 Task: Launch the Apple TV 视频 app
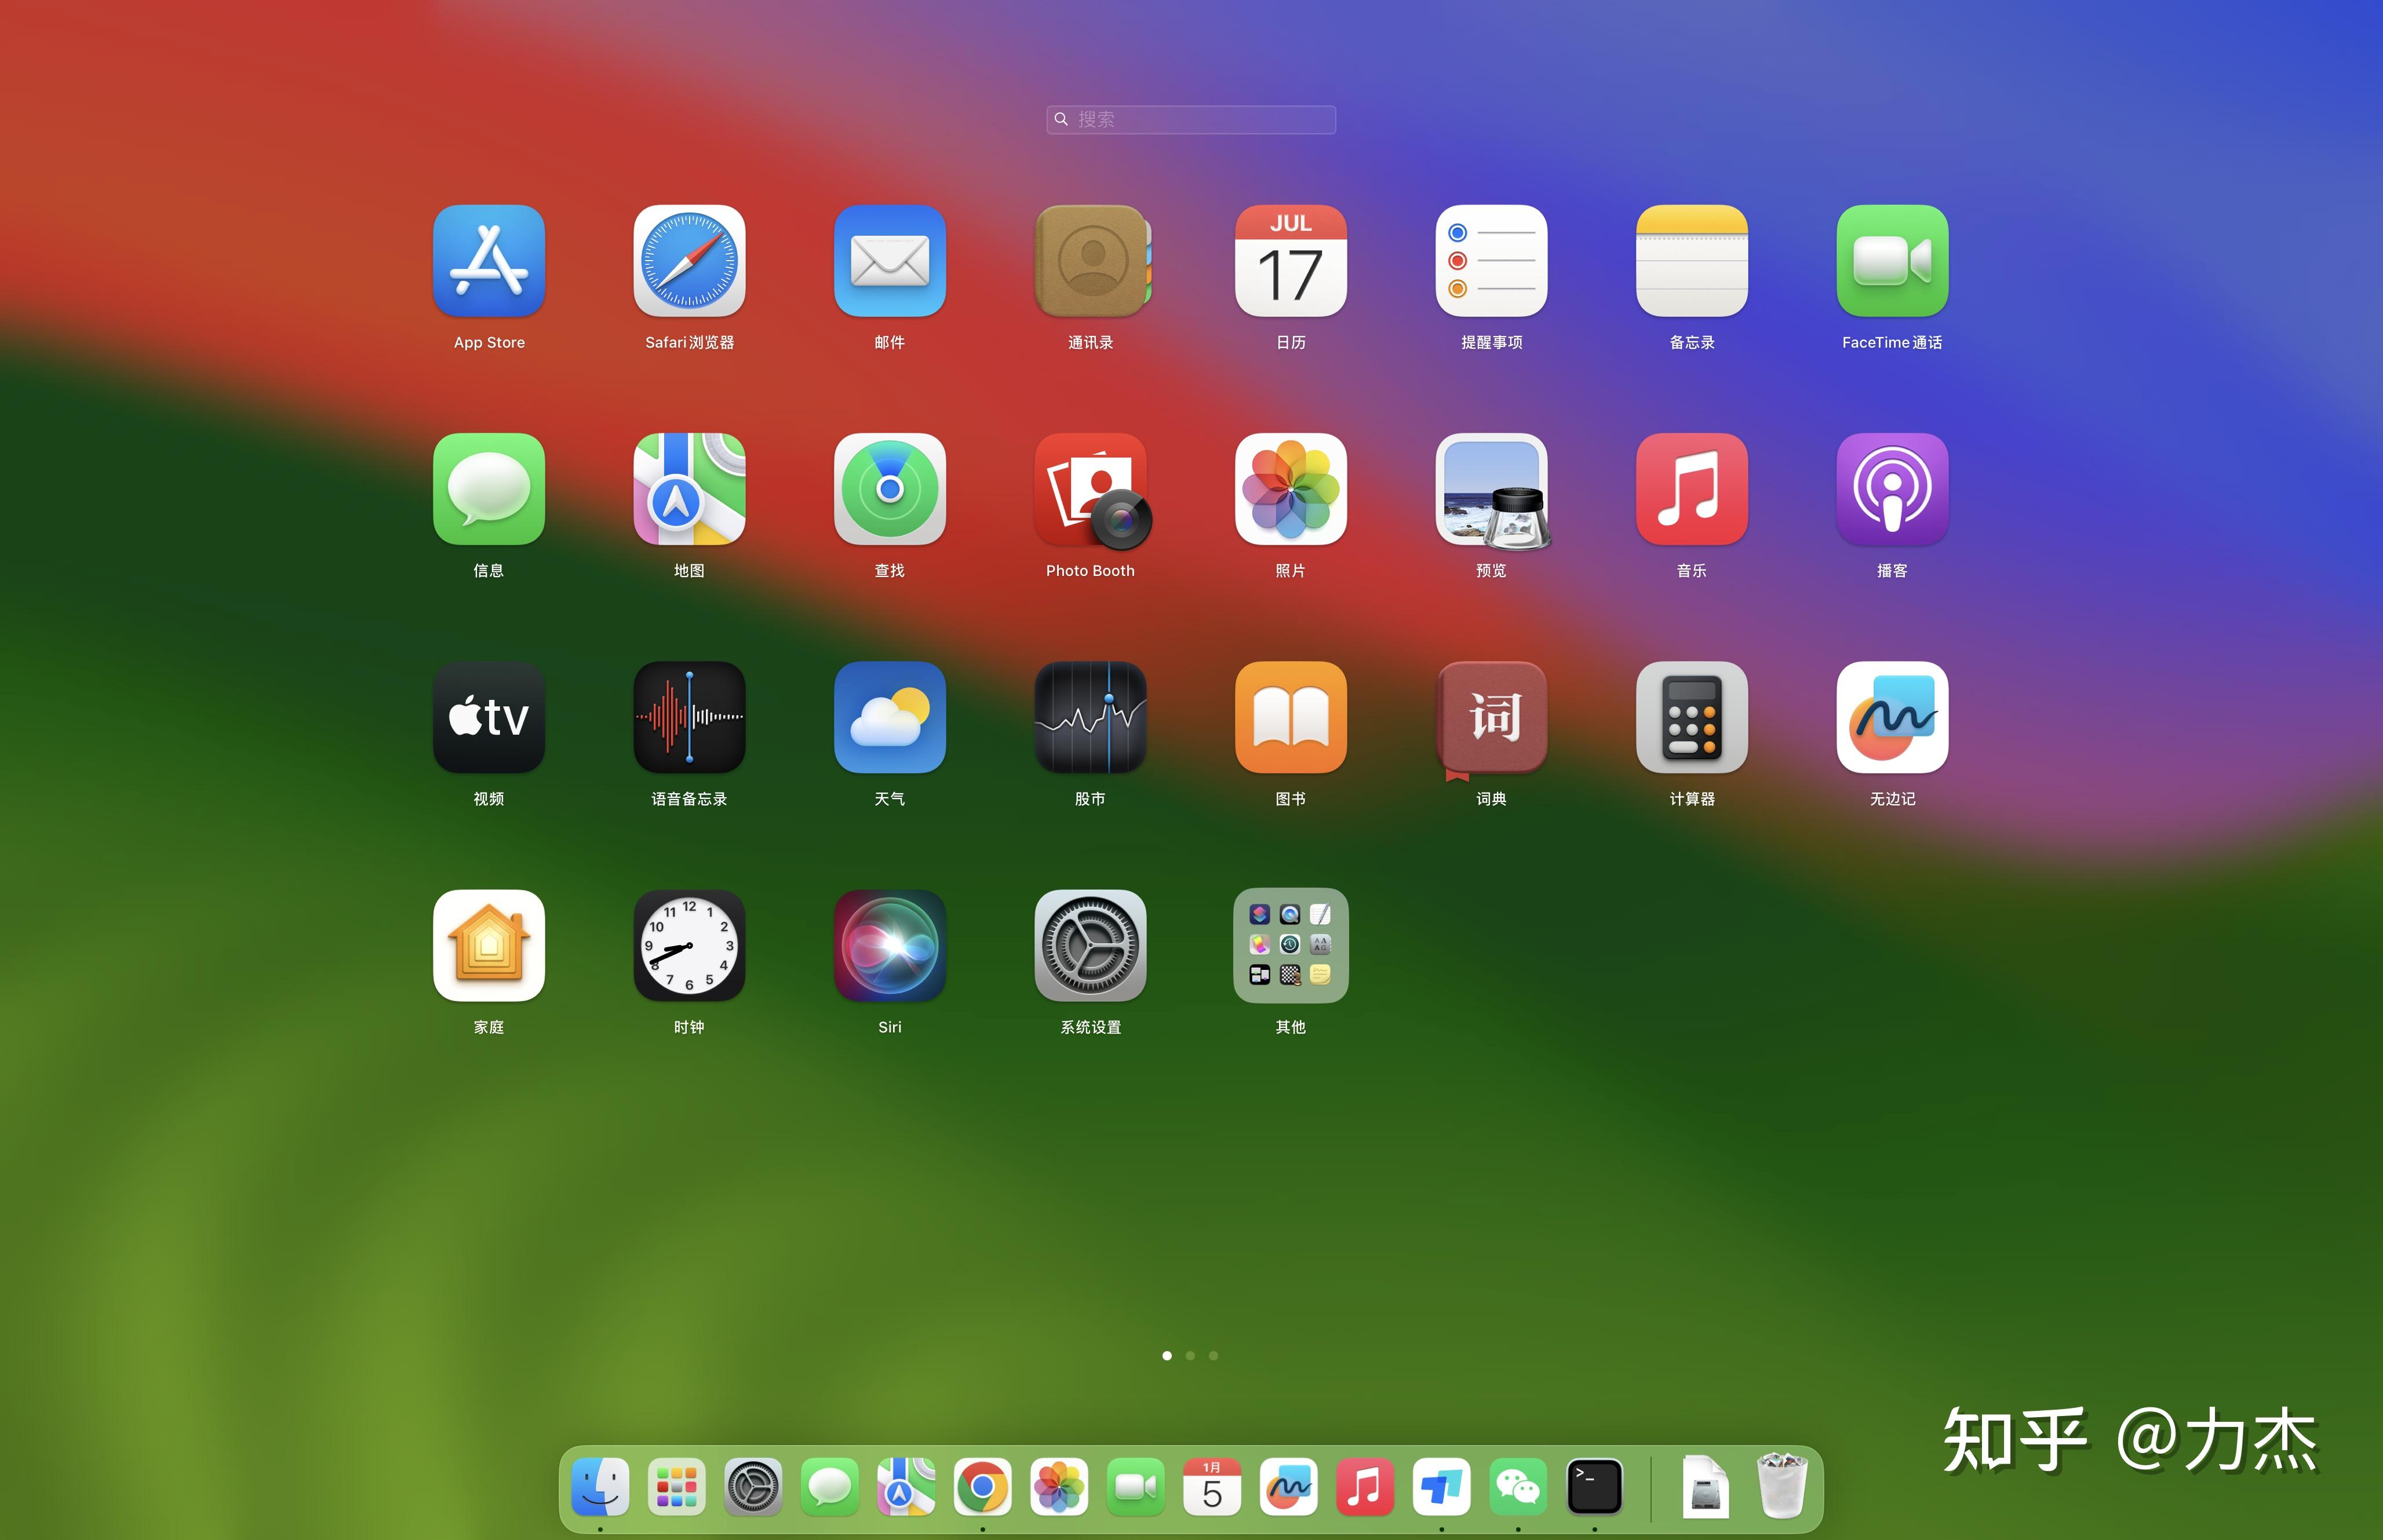(x=489, y=717)
